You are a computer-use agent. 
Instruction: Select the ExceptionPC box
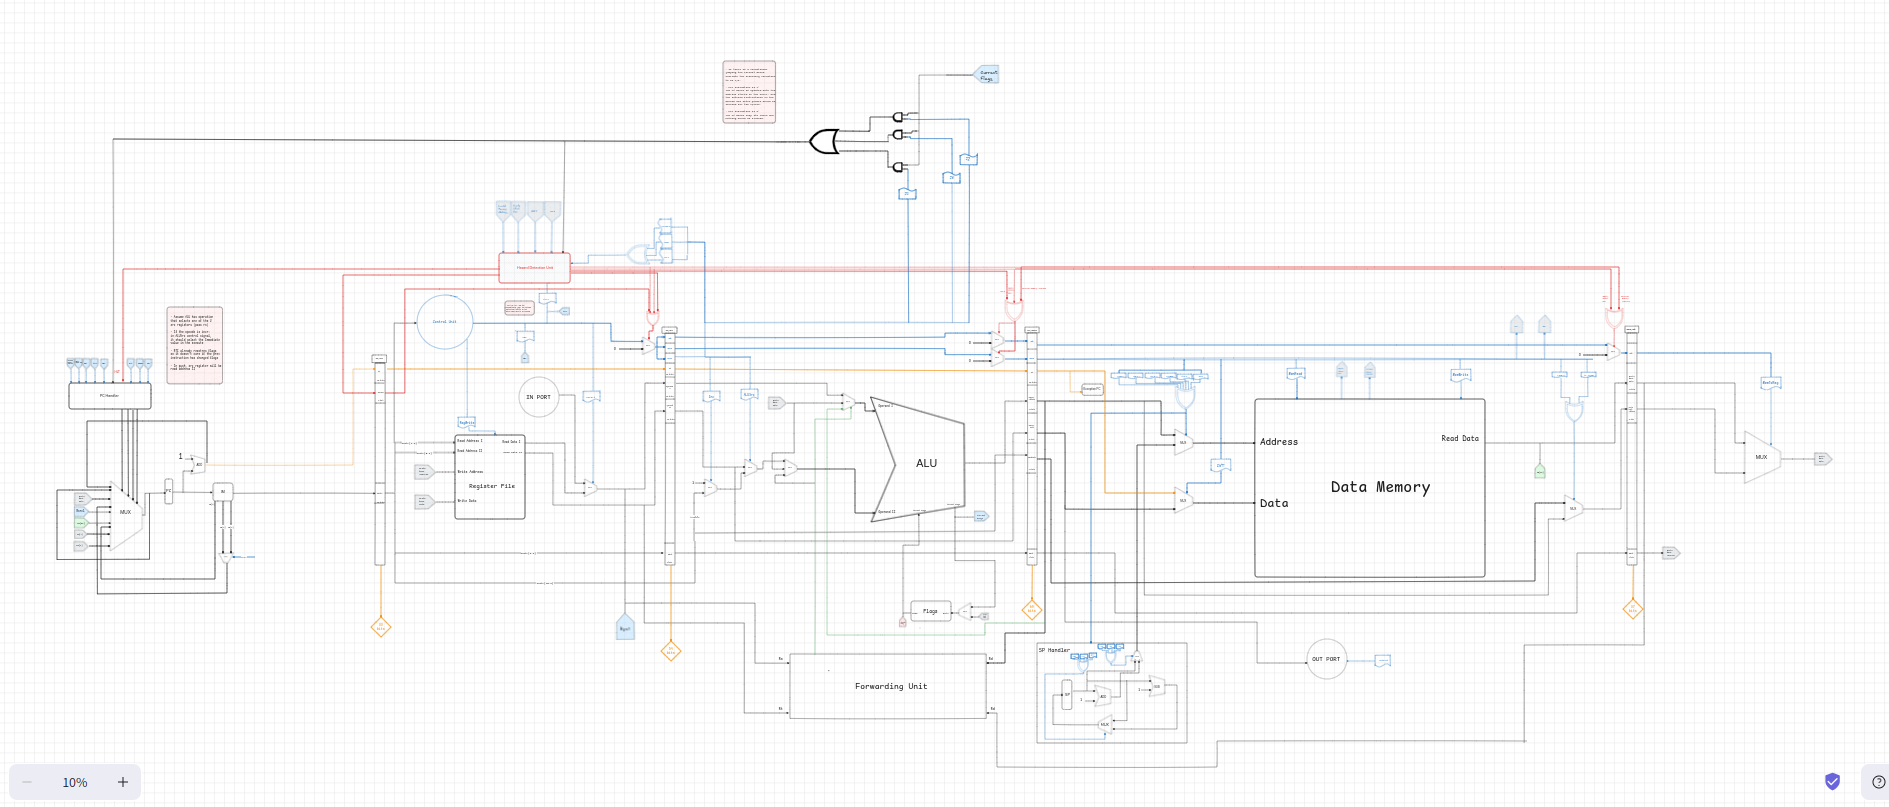point(1092,389)
